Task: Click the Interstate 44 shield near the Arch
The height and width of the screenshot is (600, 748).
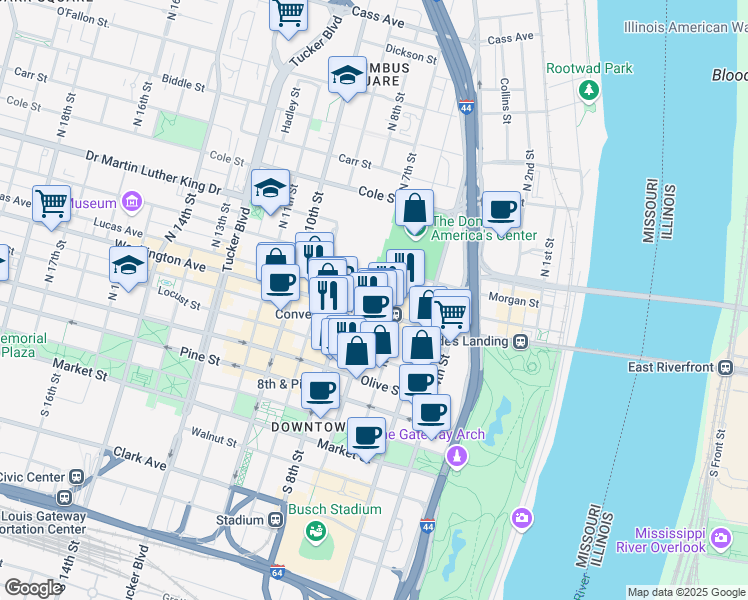Action: tap(427, 526)
